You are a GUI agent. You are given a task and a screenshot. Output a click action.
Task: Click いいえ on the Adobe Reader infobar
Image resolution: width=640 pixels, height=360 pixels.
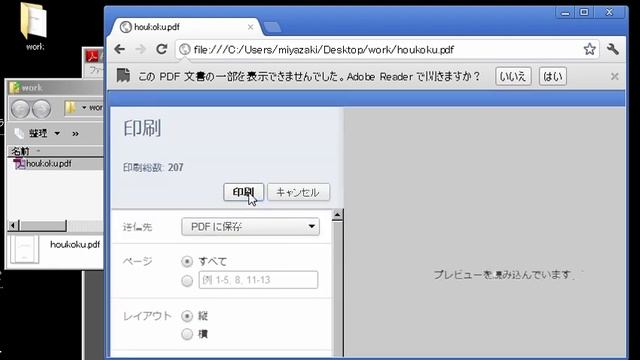click(x=513, y=76)
